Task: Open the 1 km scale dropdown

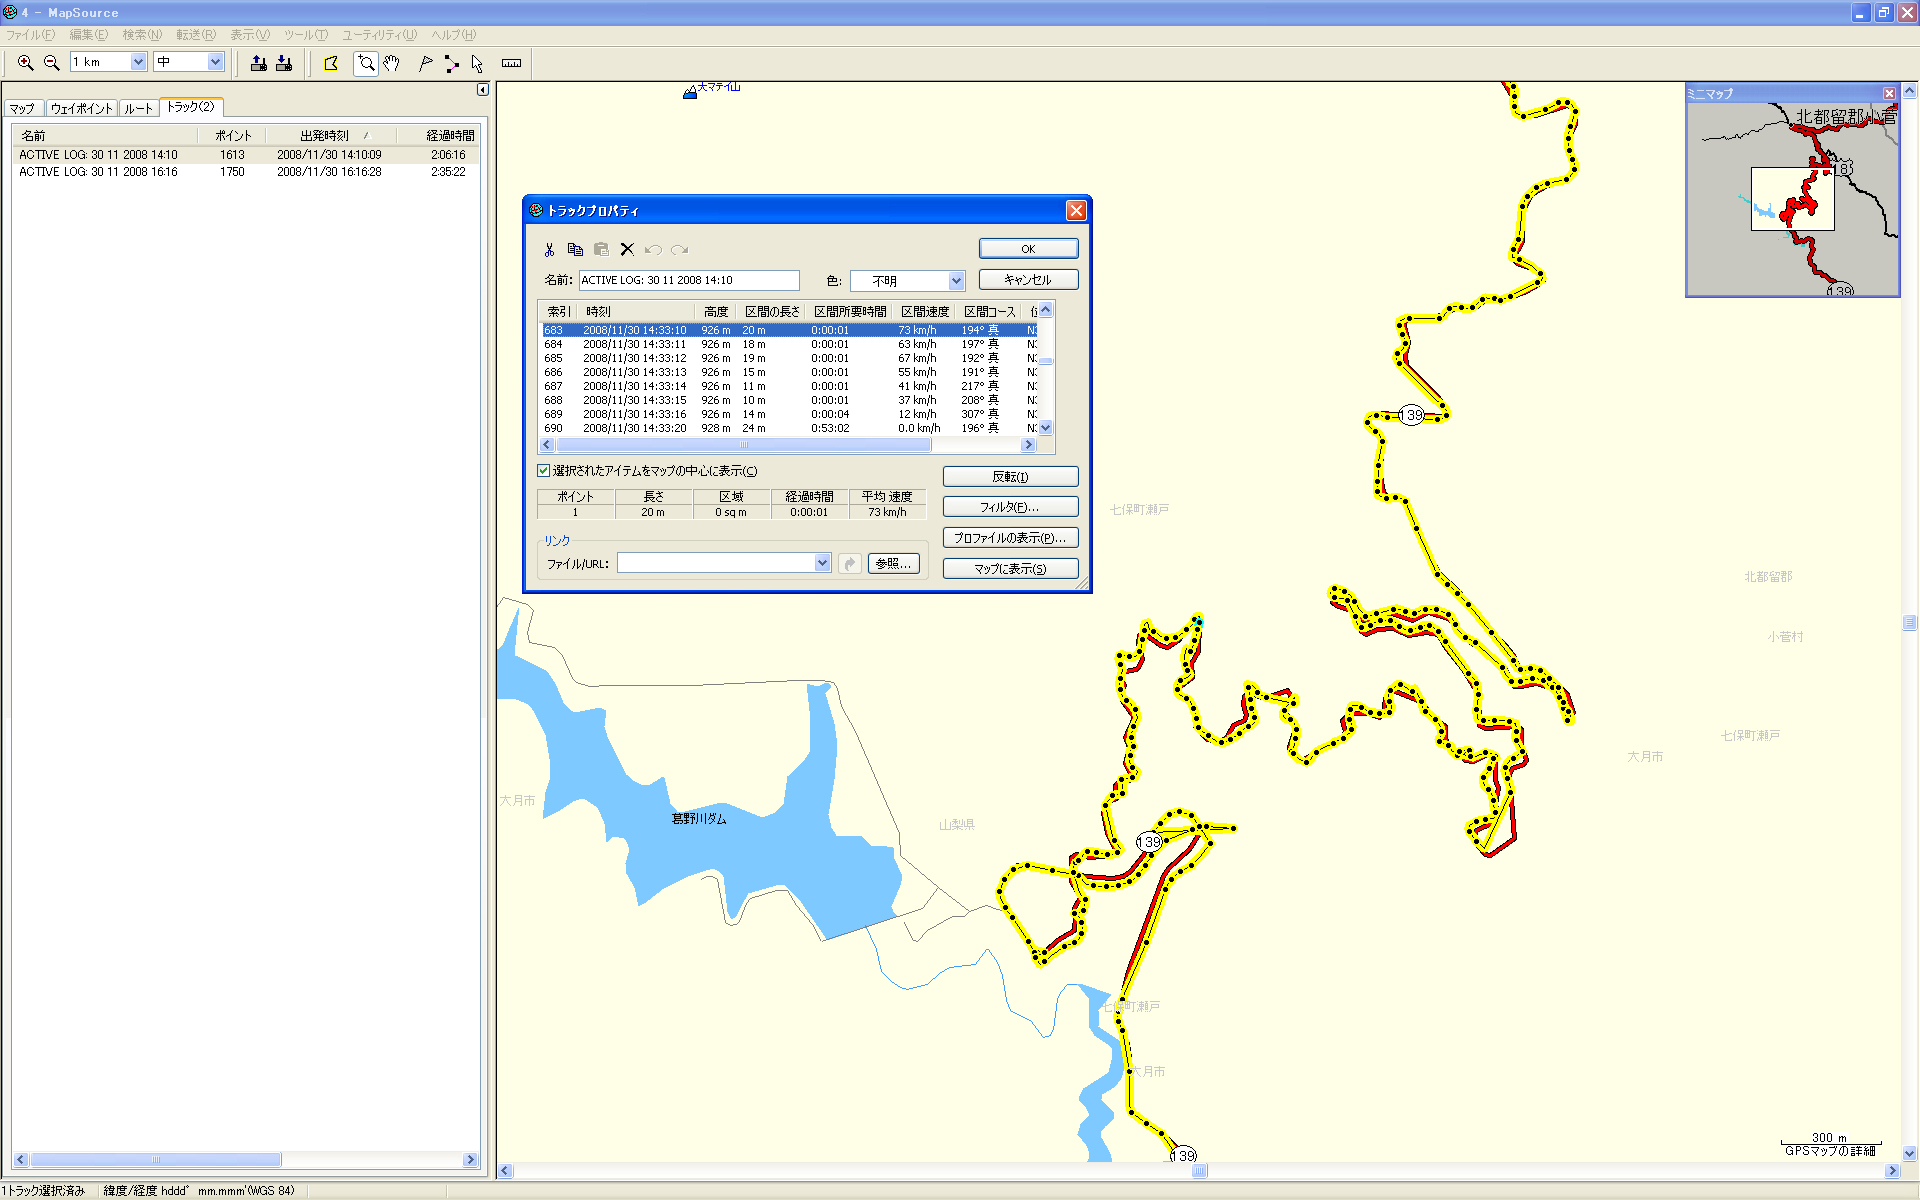Action: click(138, 62)
